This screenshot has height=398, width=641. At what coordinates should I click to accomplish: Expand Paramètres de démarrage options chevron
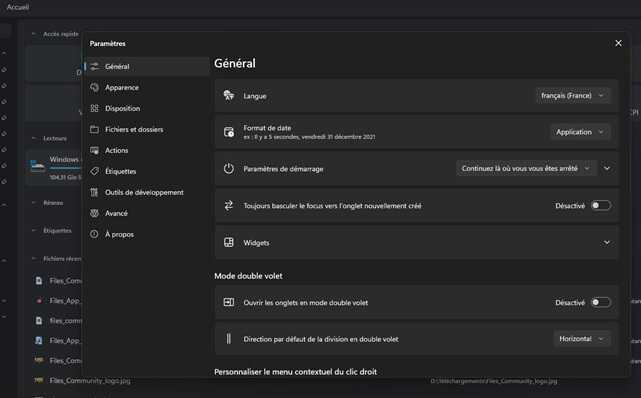click(607, 168)
